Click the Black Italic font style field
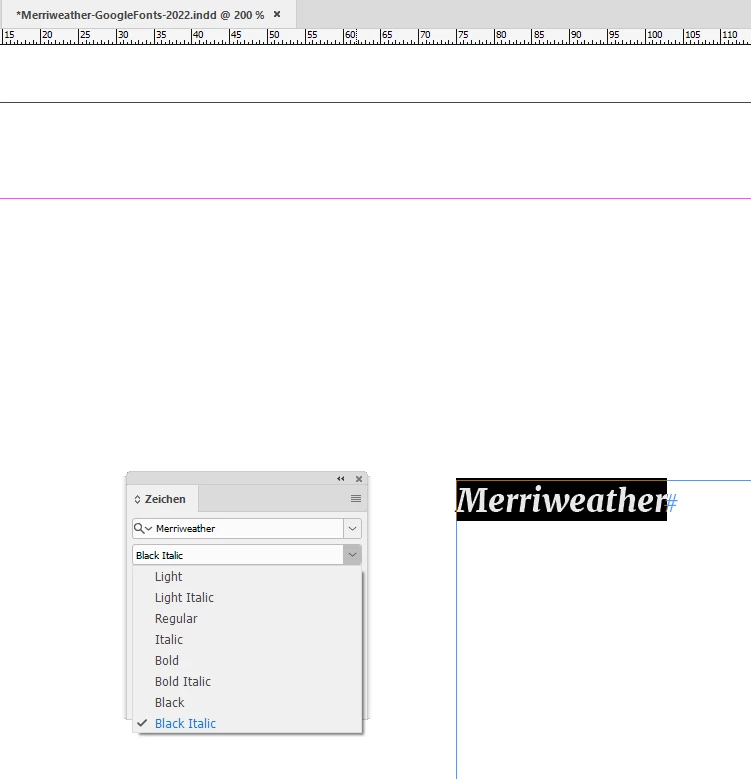 tap(238, 555)
